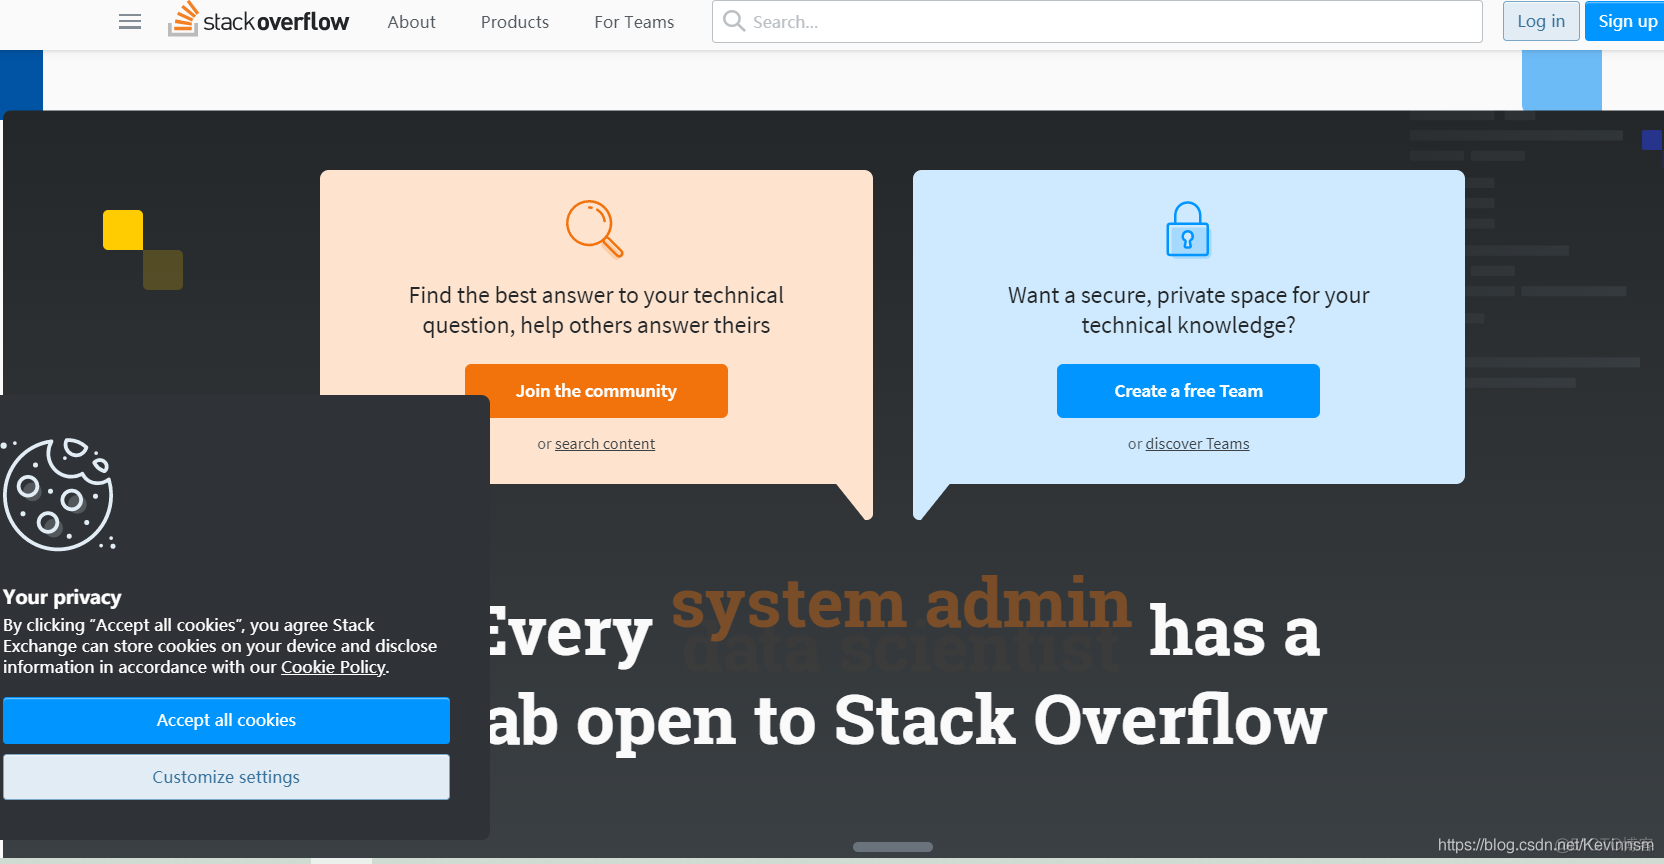Click Customize settings button

(x=226, y=777)
